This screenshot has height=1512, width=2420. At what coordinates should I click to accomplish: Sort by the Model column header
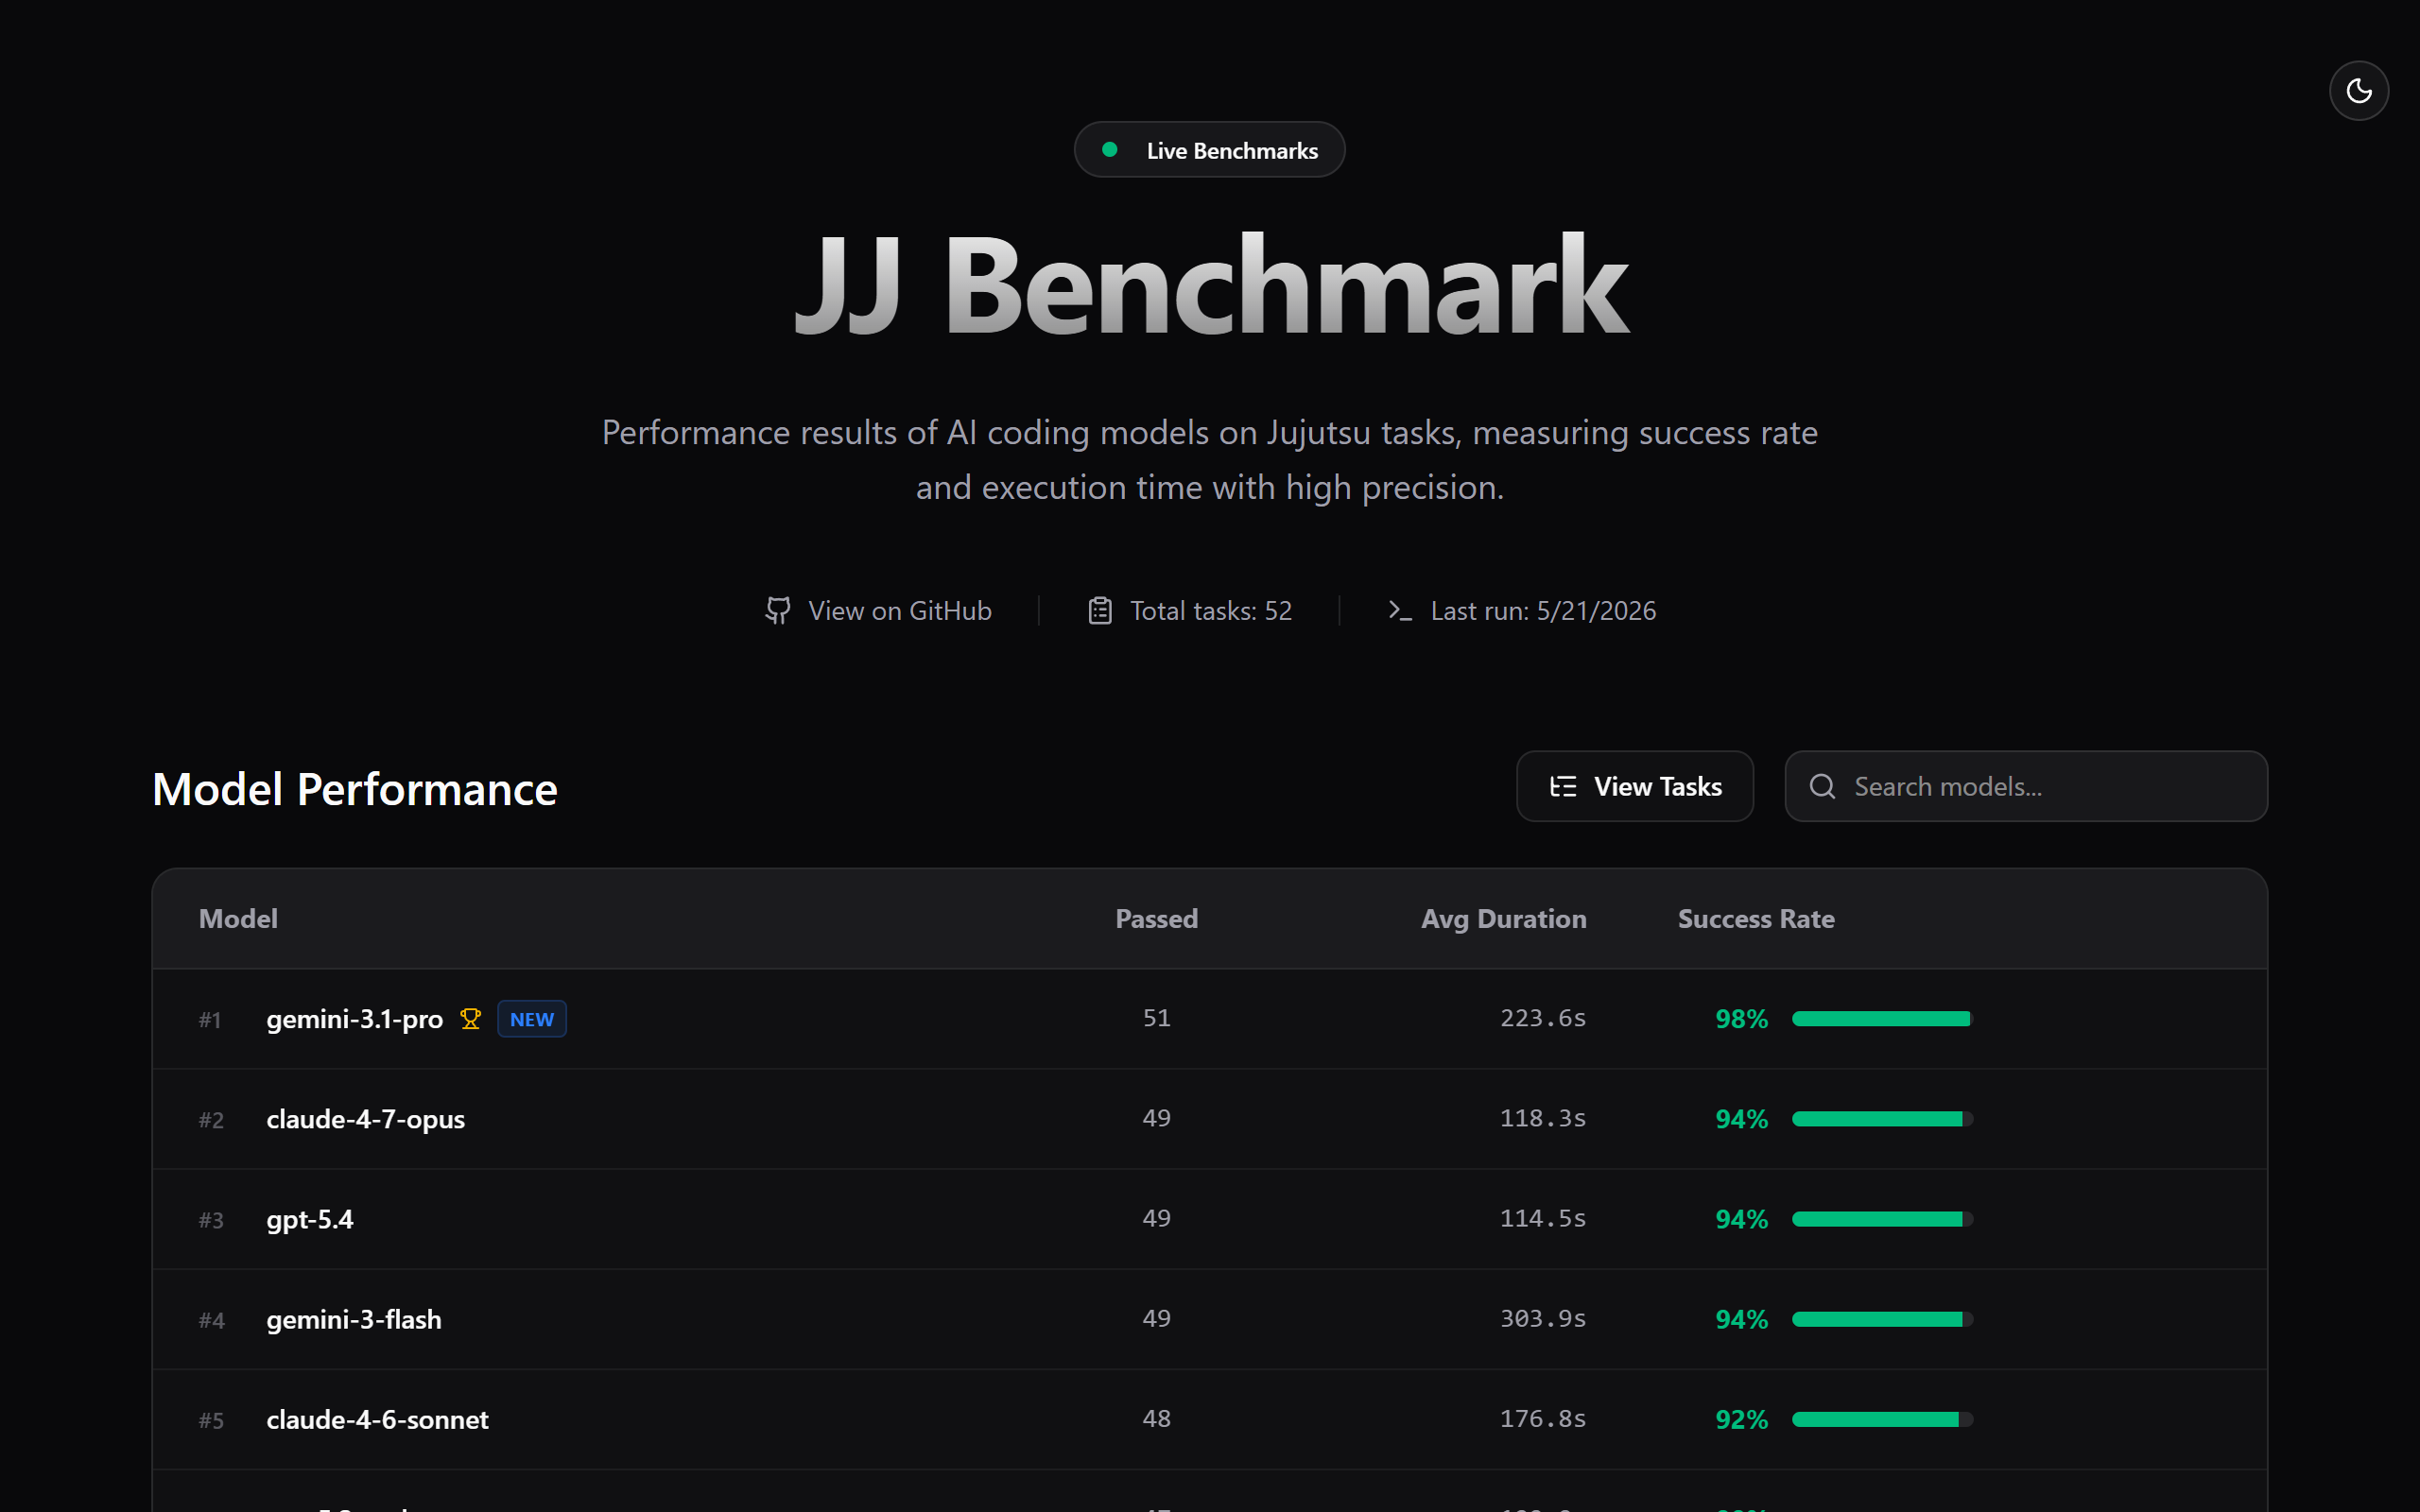[x=238, y=918]
